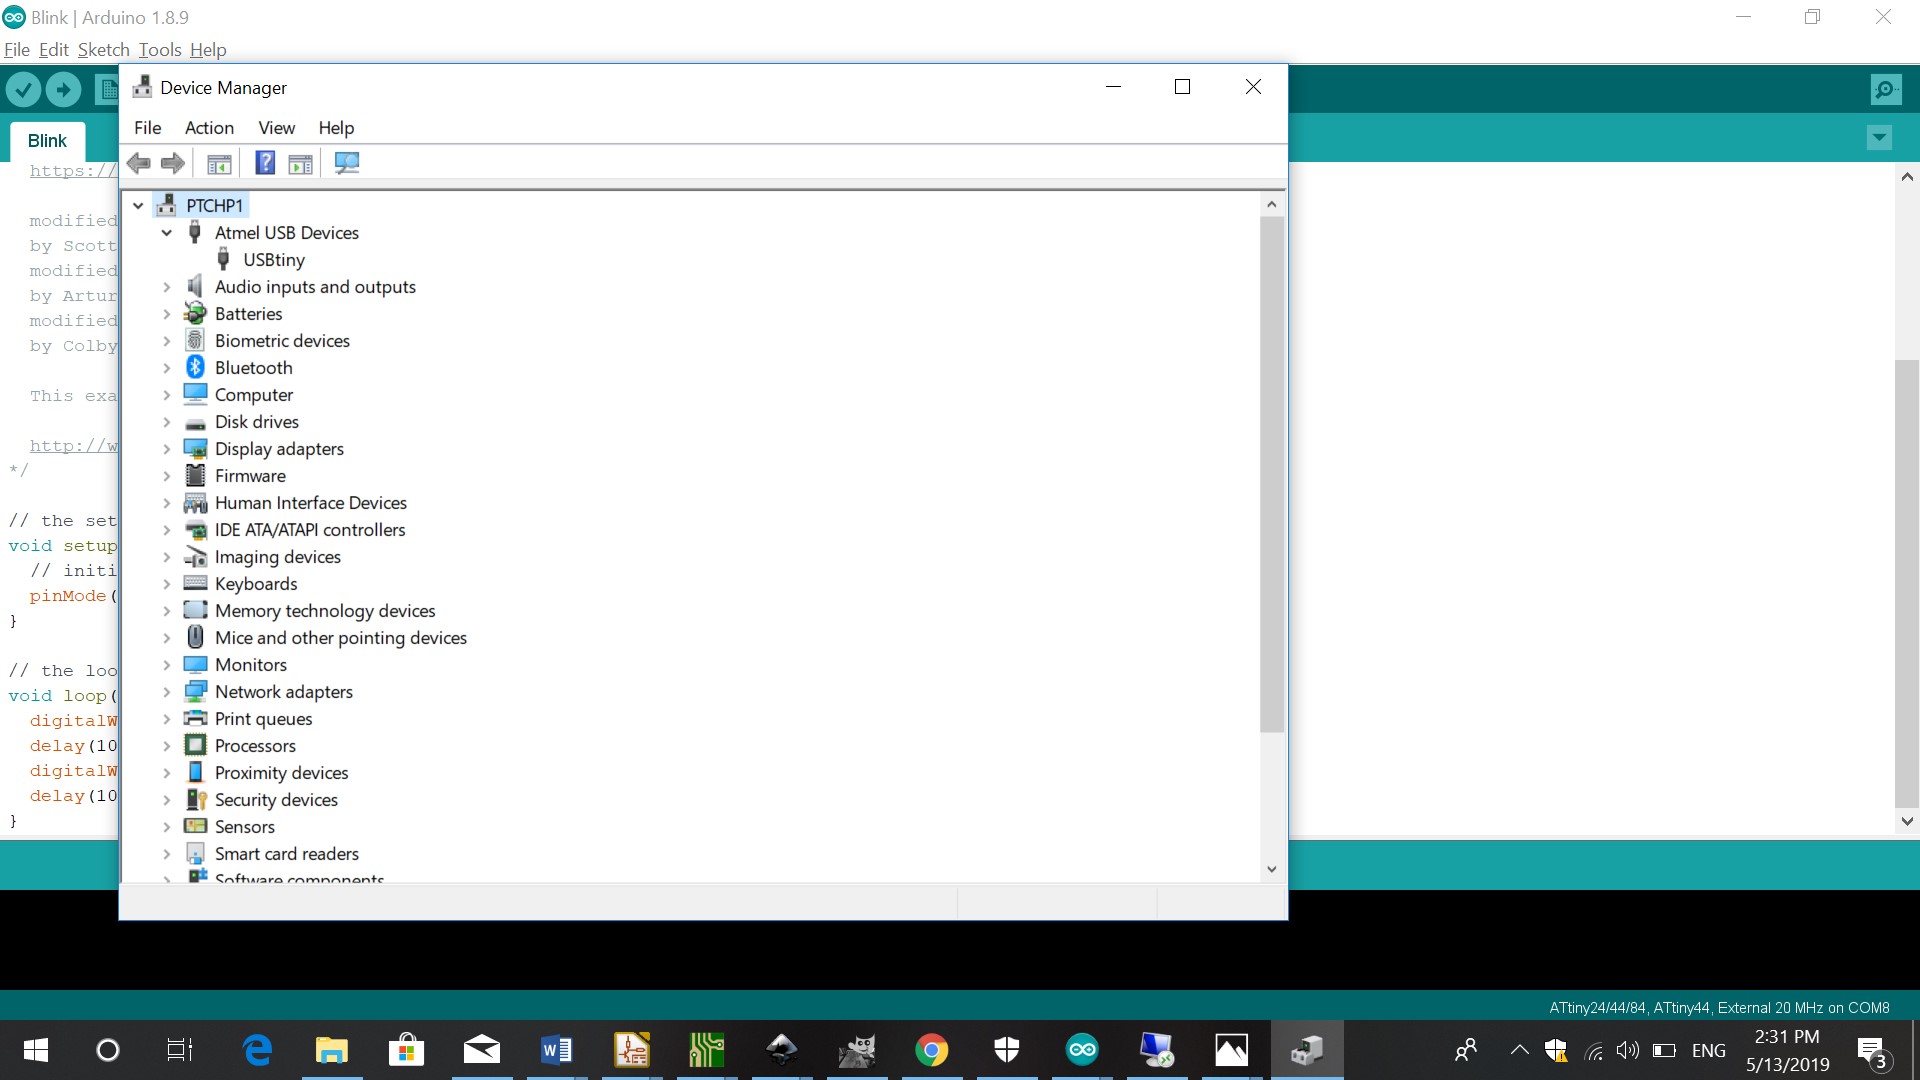Click Device Manager Back arrow icon
The image size is (1920, 1080).
(139, 163)
